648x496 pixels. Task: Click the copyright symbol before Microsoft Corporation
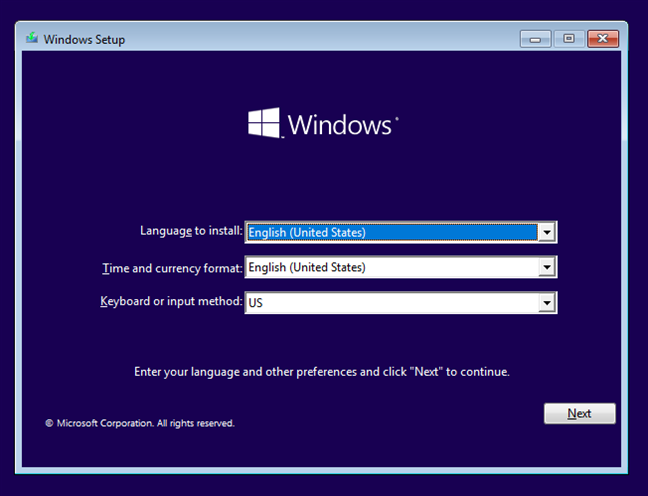[x=49, y=424]
